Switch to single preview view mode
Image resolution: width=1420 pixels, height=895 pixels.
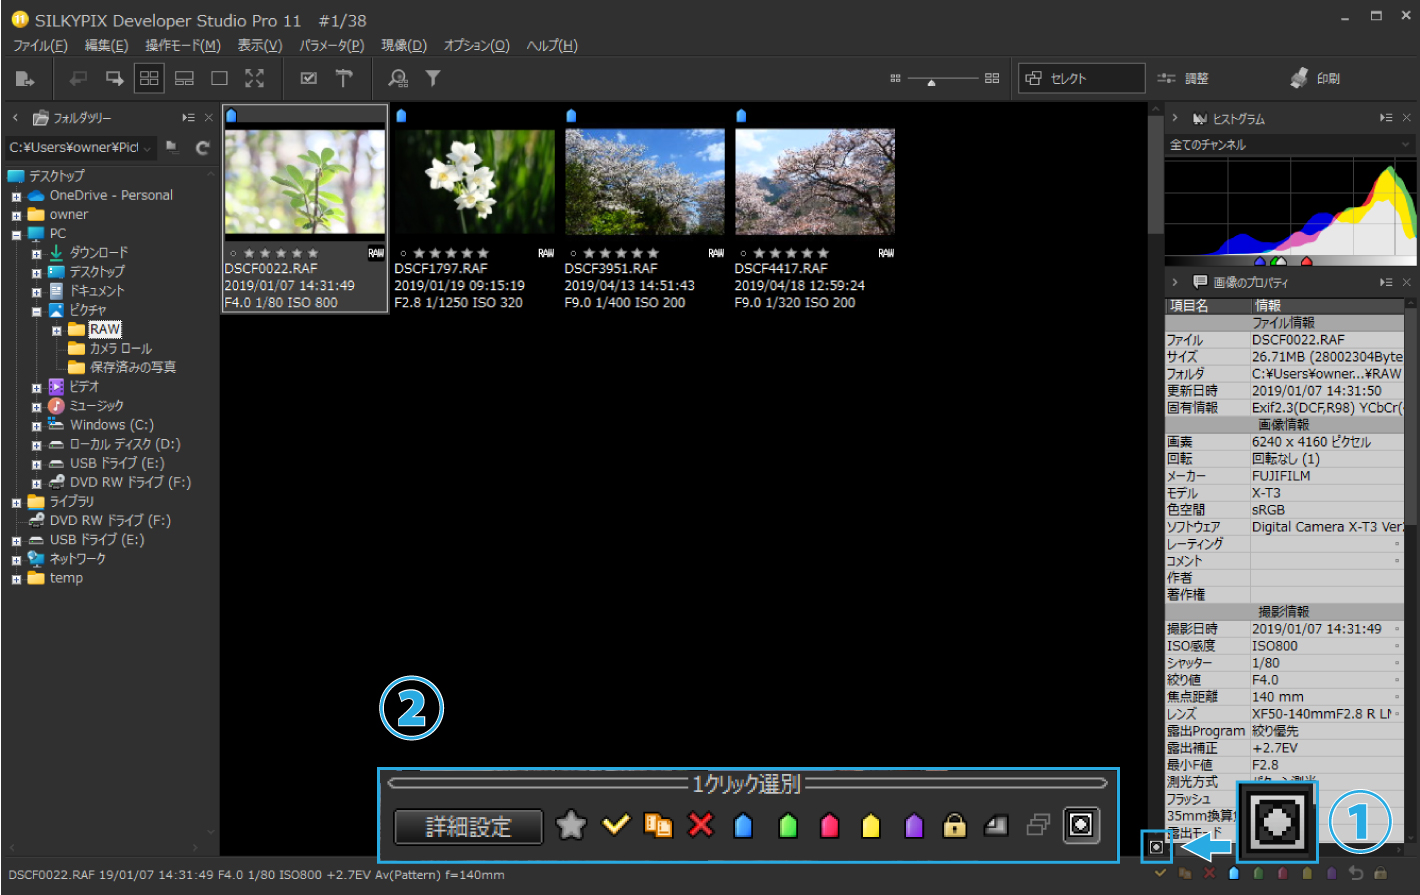point(220,78)
